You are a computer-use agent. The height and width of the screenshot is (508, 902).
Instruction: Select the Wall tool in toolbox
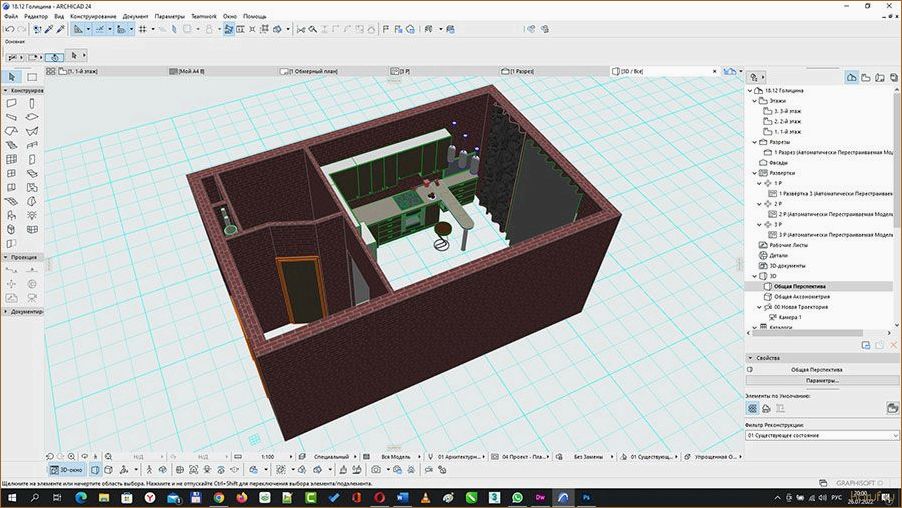tap(12, 103)
